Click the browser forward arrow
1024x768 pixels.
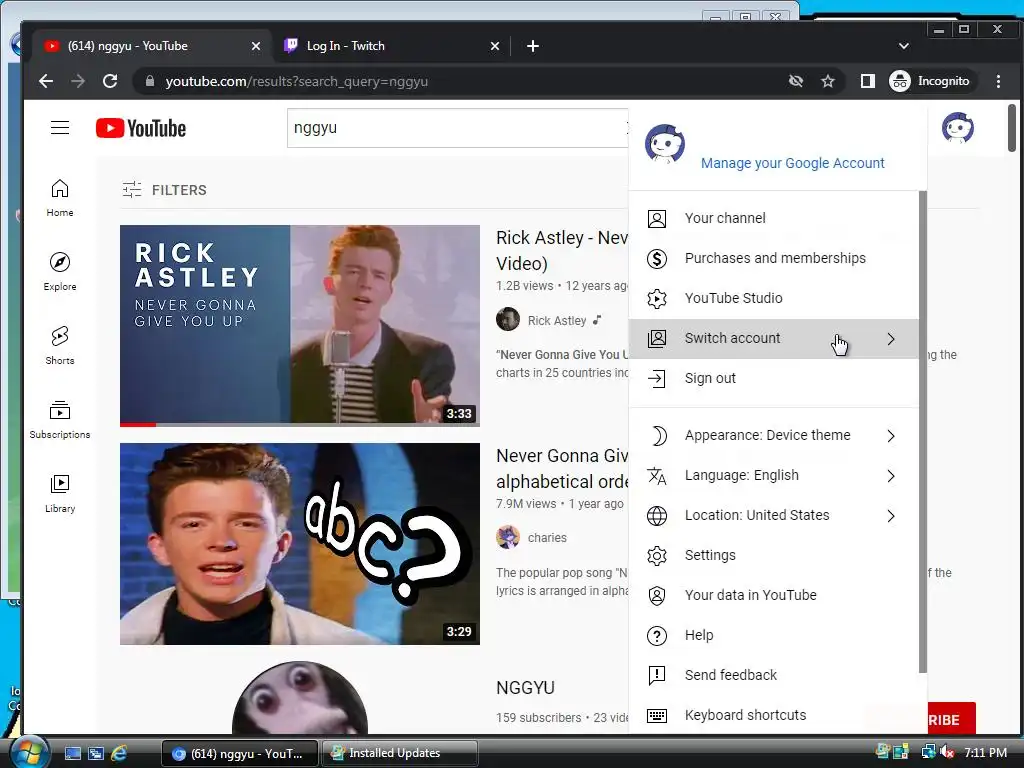tap(78, 81)
